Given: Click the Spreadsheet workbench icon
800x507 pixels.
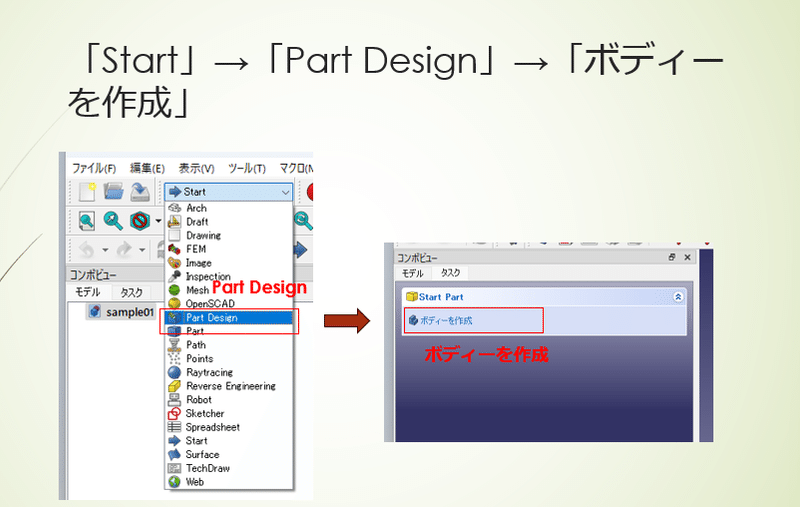Looking at the screenshot, I should 174,427.
